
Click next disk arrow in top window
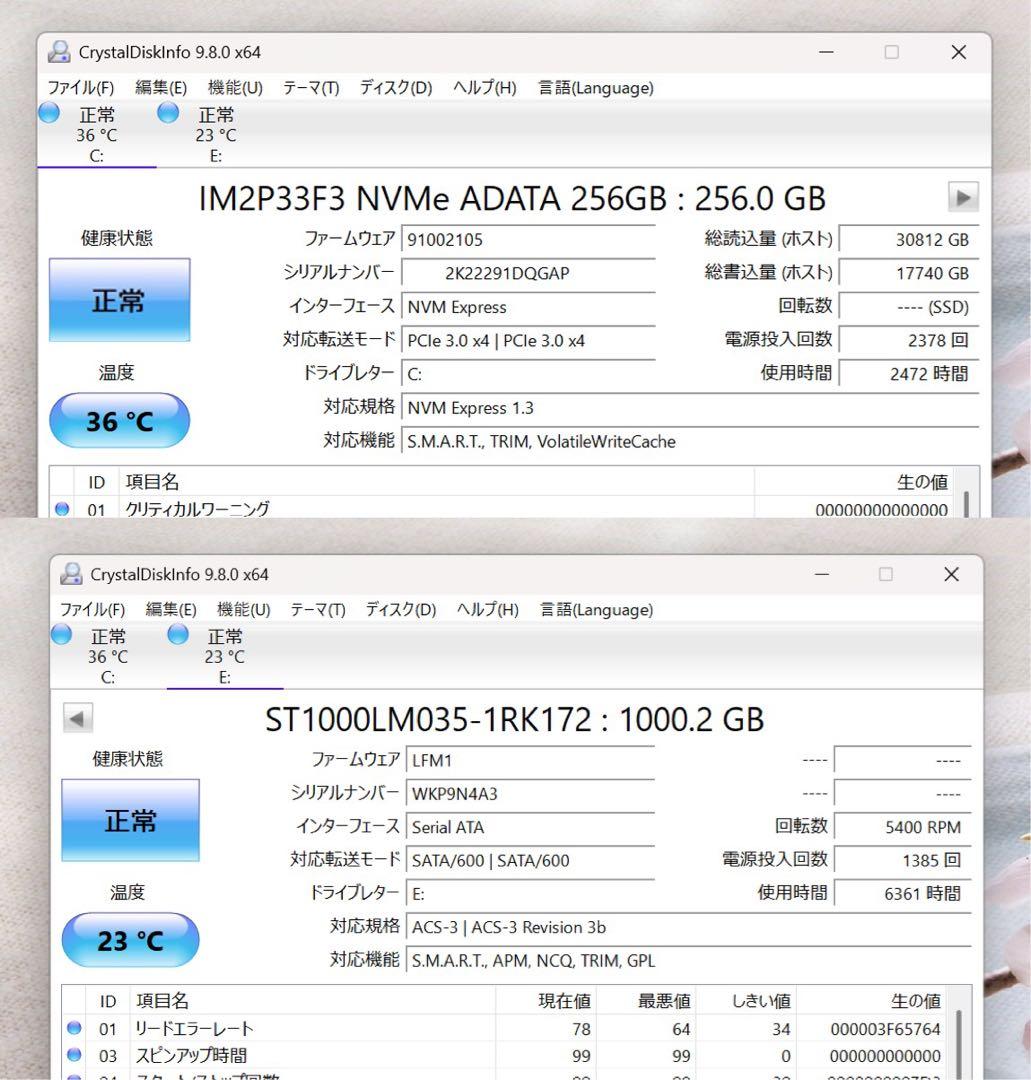click(x=964, y=198)
